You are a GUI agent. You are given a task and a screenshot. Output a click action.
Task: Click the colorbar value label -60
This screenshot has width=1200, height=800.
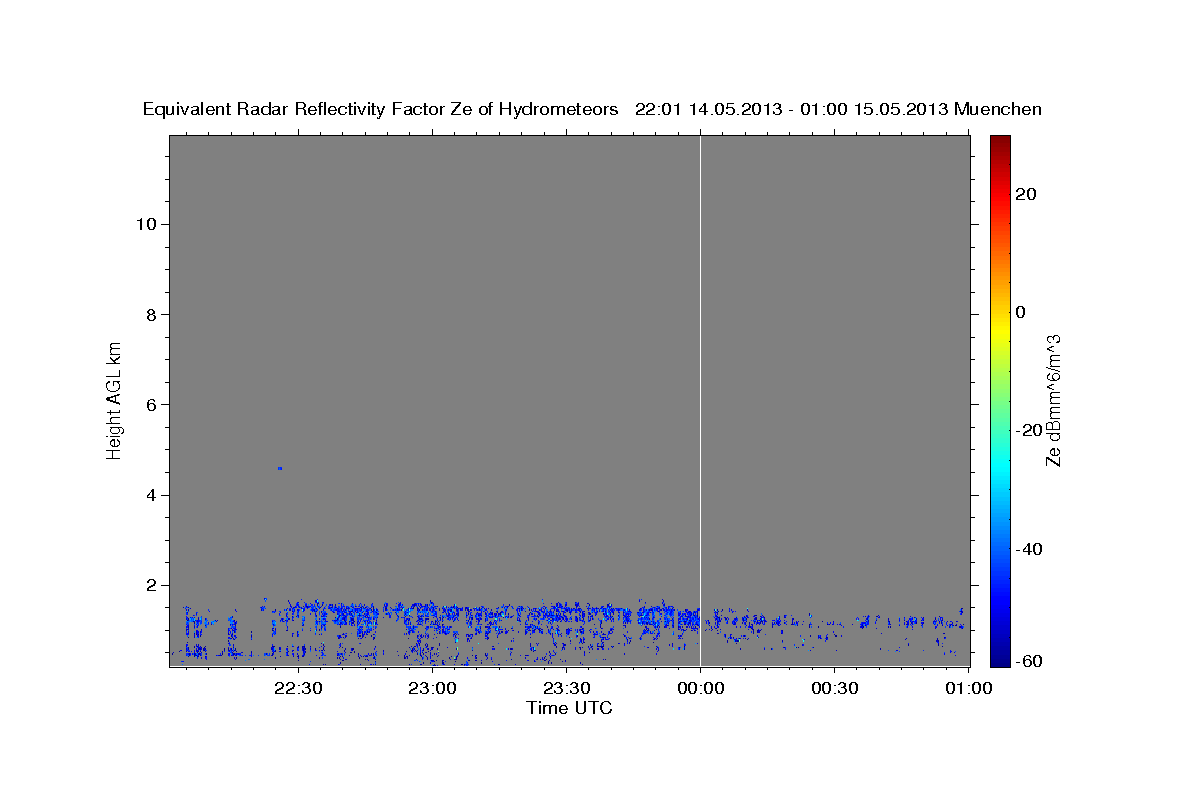[x=1030, y=661]
